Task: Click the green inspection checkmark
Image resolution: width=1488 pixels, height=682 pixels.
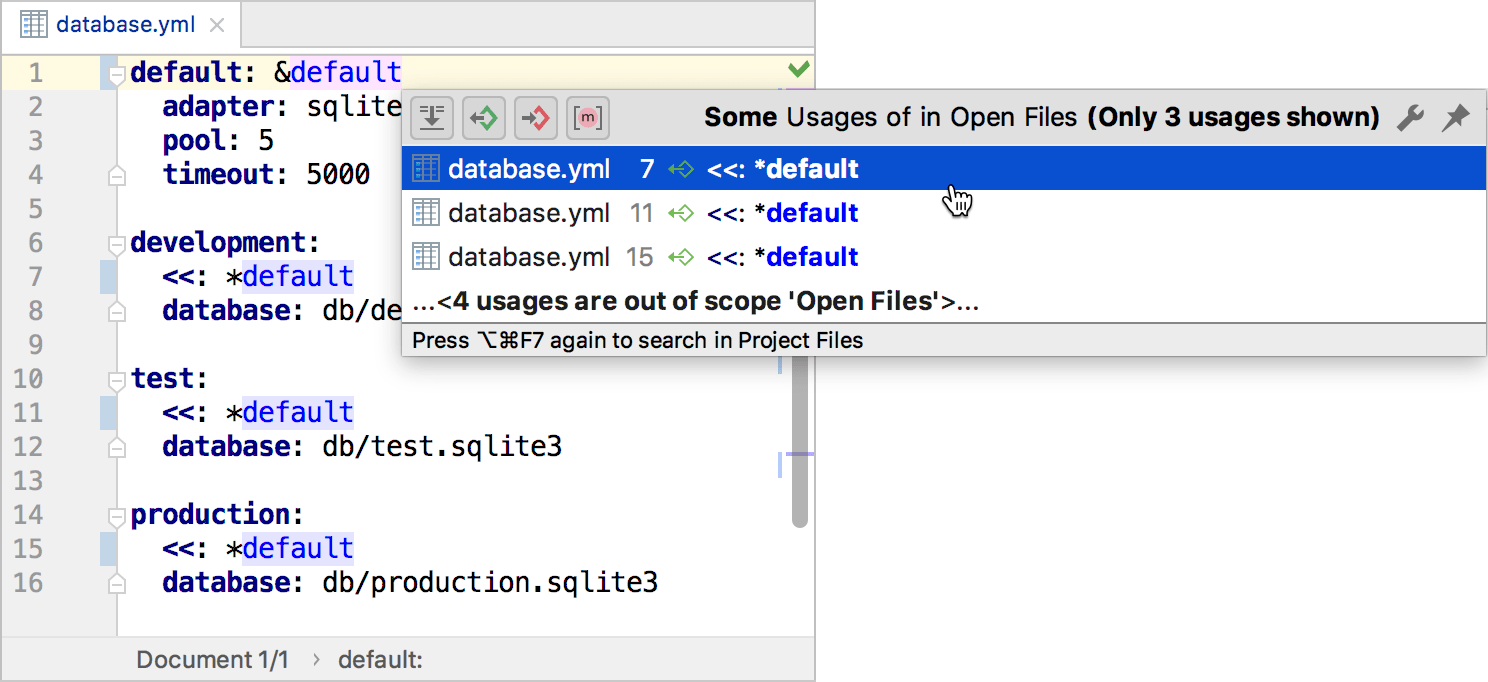Action: click(x=798, y=70)
